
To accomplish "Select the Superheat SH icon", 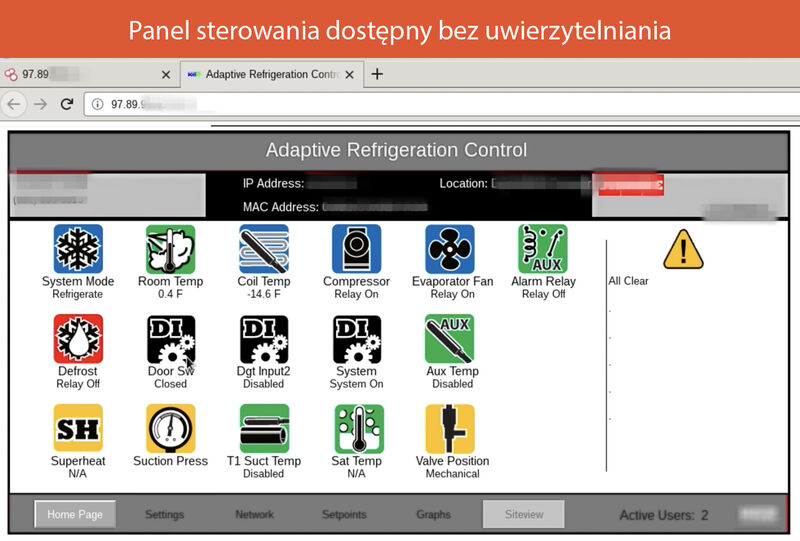I will point(78,429).
